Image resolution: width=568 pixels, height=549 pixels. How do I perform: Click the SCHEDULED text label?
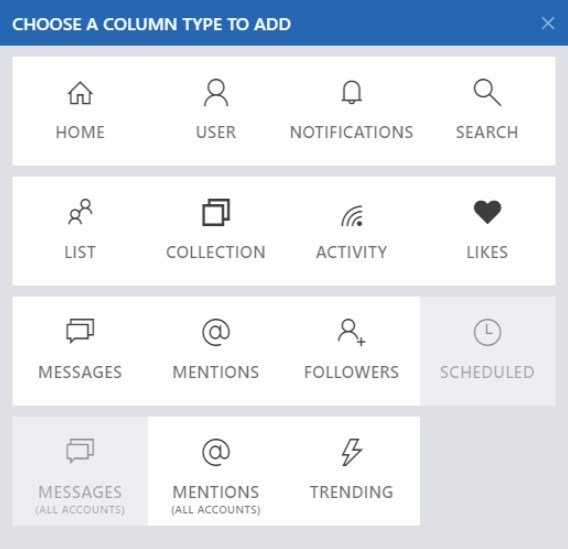click(487, 372)
